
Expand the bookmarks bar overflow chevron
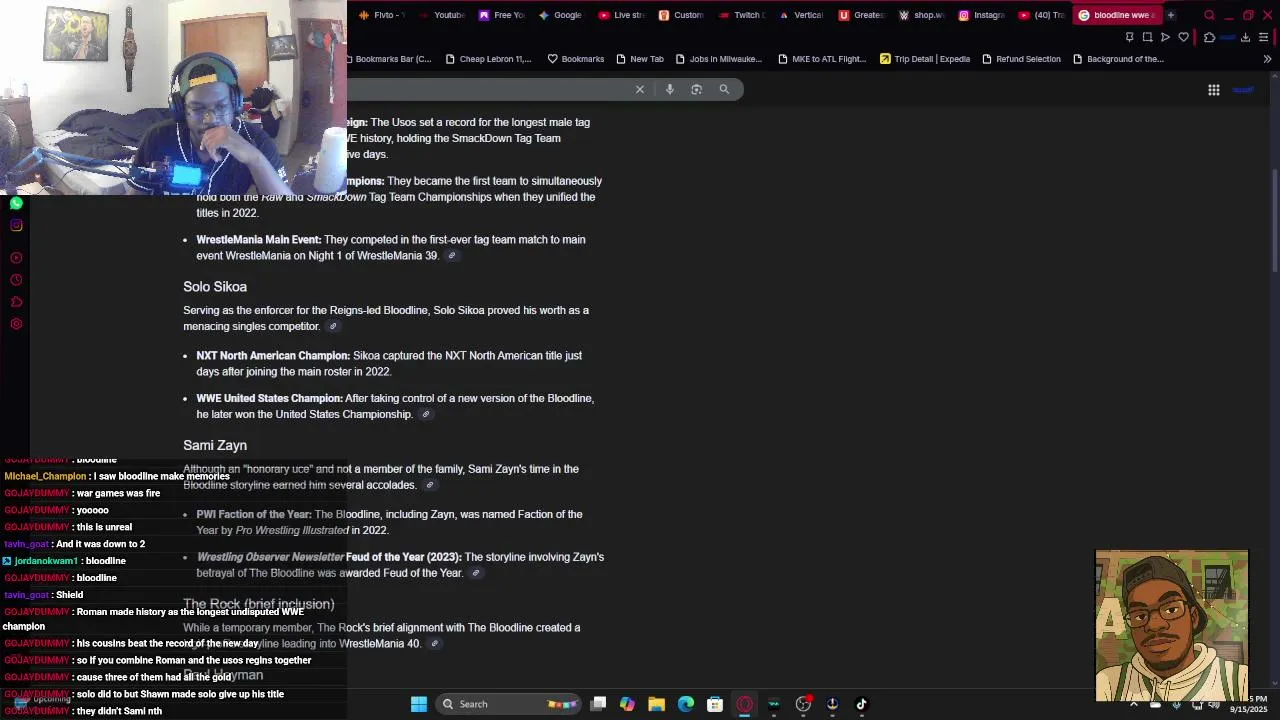[1267, 59]
